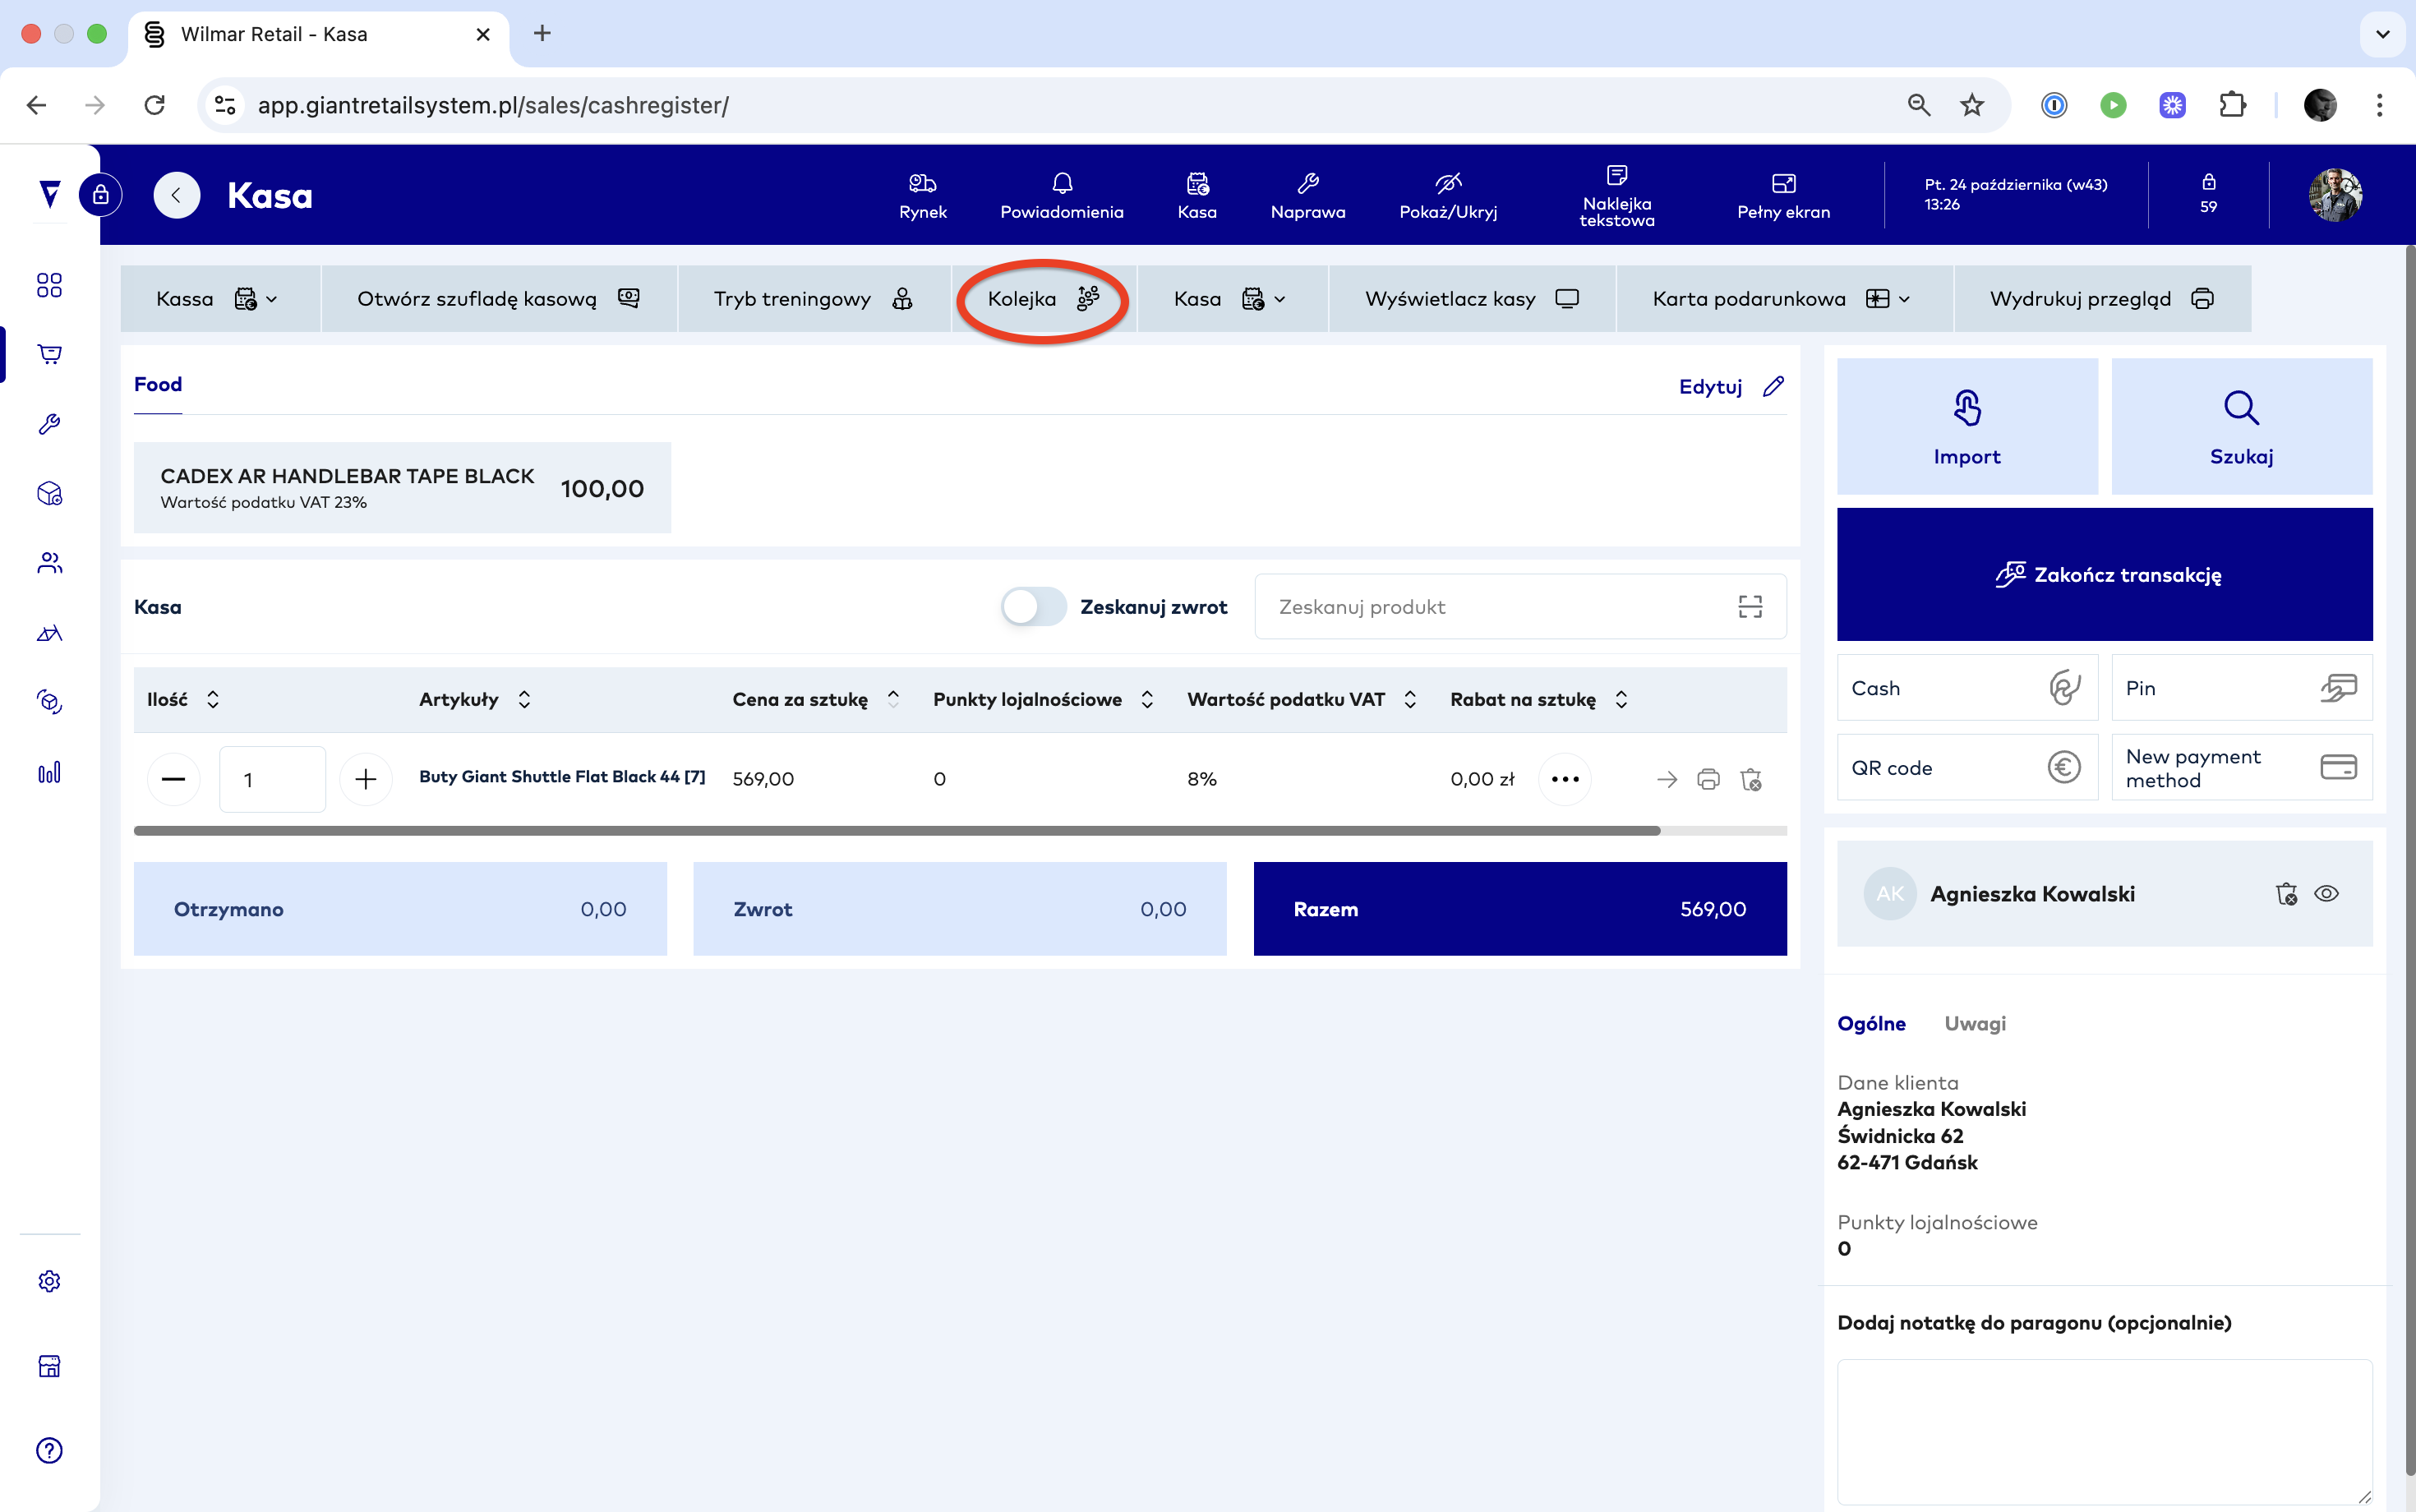The image size is (2416, 1512).
Task: Toggle the Zeskanuj zwrot switch
Action: click(x=1033, y=607)
